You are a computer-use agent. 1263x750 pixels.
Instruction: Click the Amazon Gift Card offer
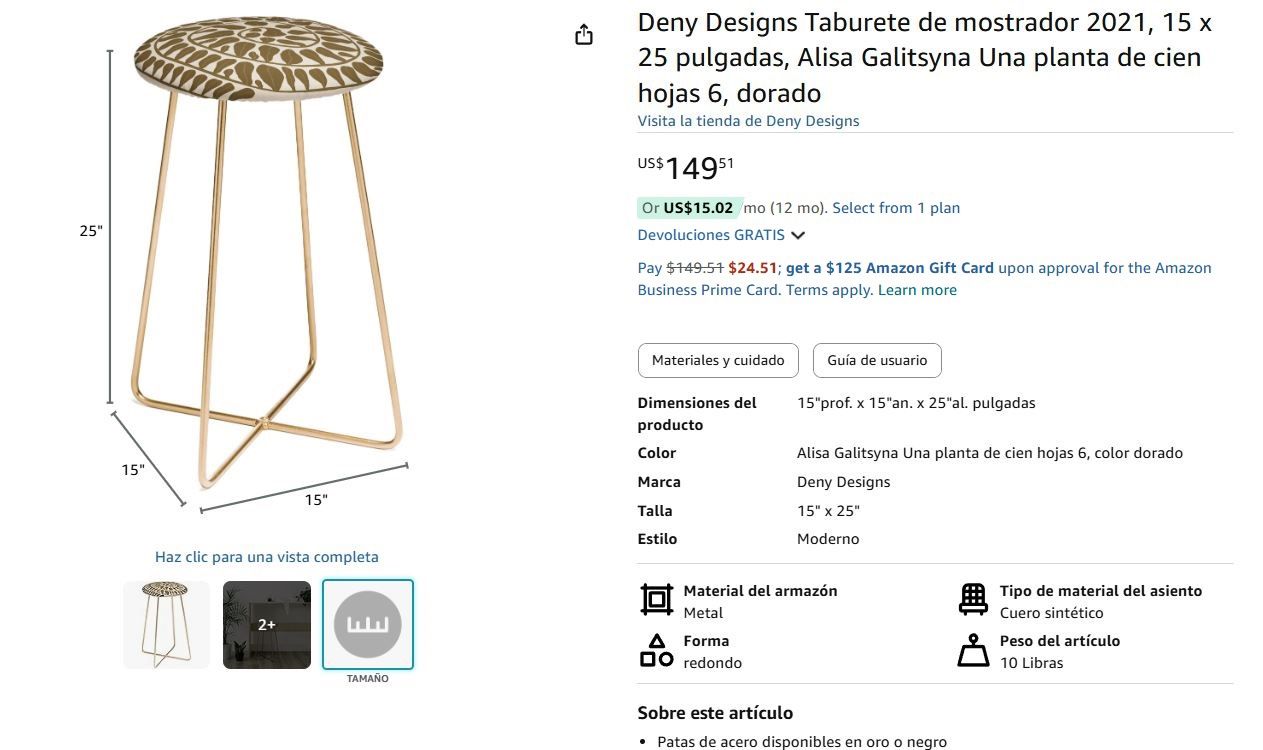(889, 267)
